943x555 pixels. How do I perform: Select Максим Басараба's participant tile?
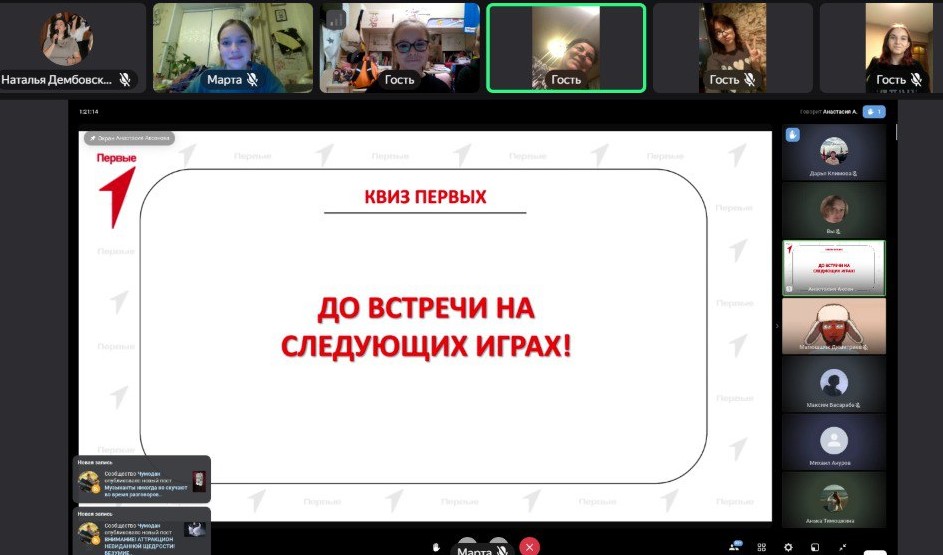point(833,384)
